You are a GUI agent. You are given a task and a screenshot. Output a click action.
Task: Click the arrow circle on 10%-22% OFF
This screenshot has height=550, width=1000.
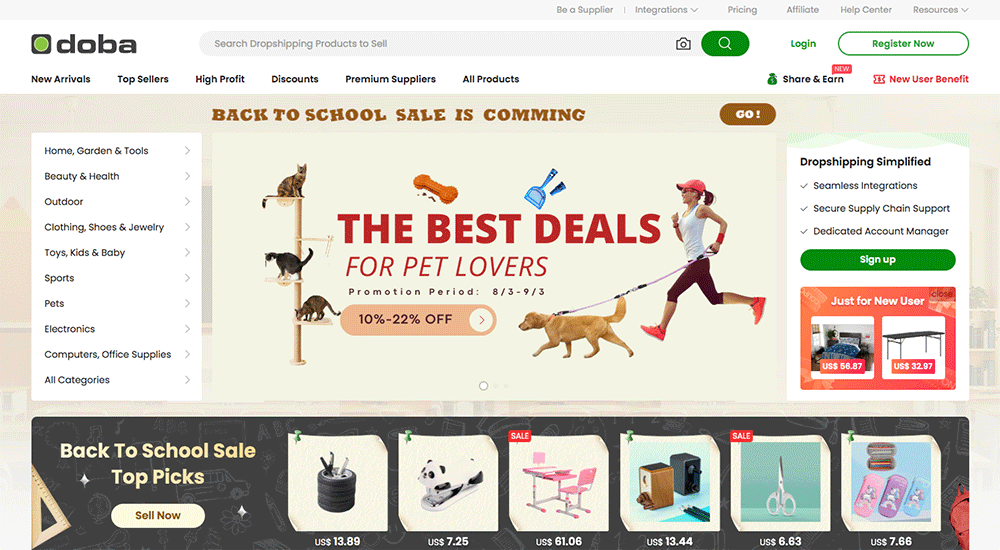click(x=482, y=320)
